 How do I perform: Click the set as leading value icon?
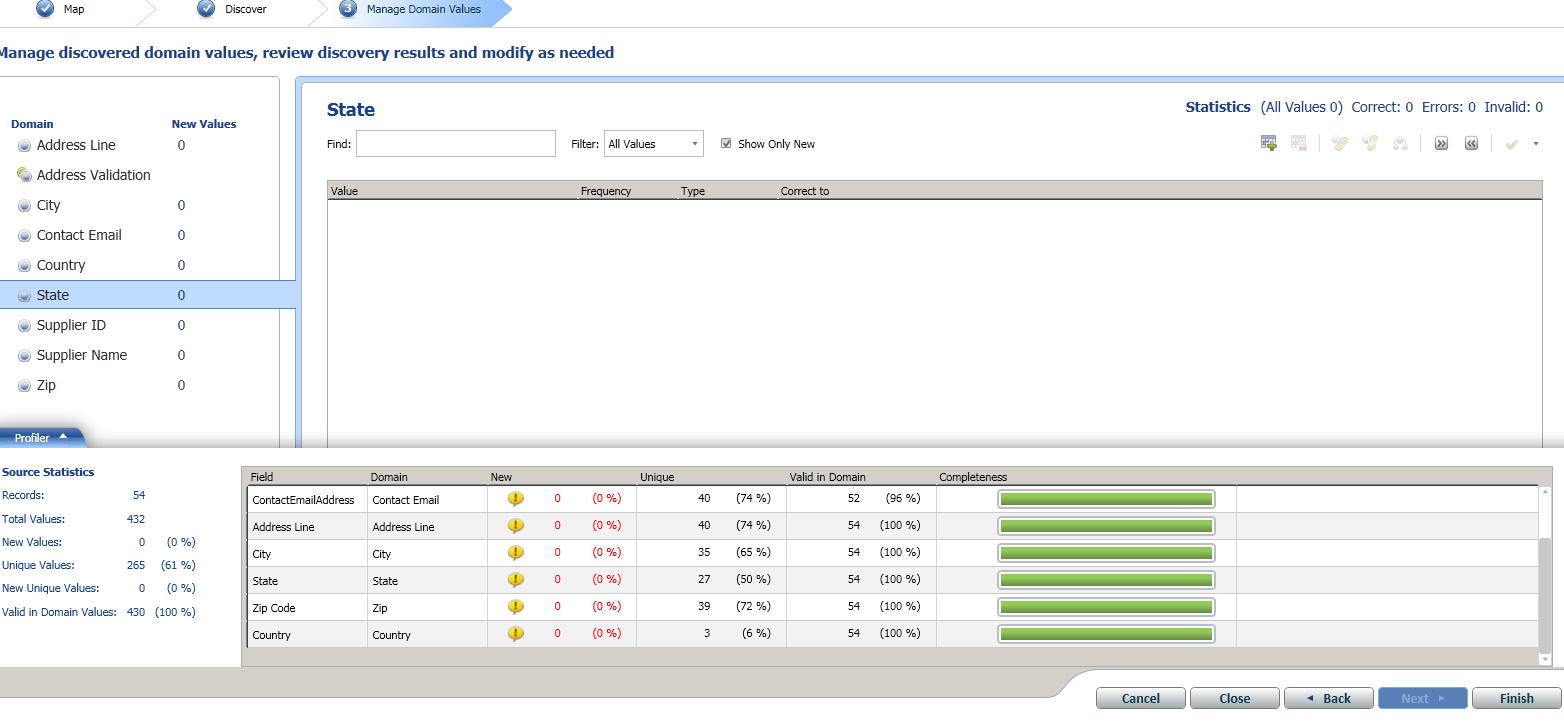pyautogui.click(x=1401, y=143)
